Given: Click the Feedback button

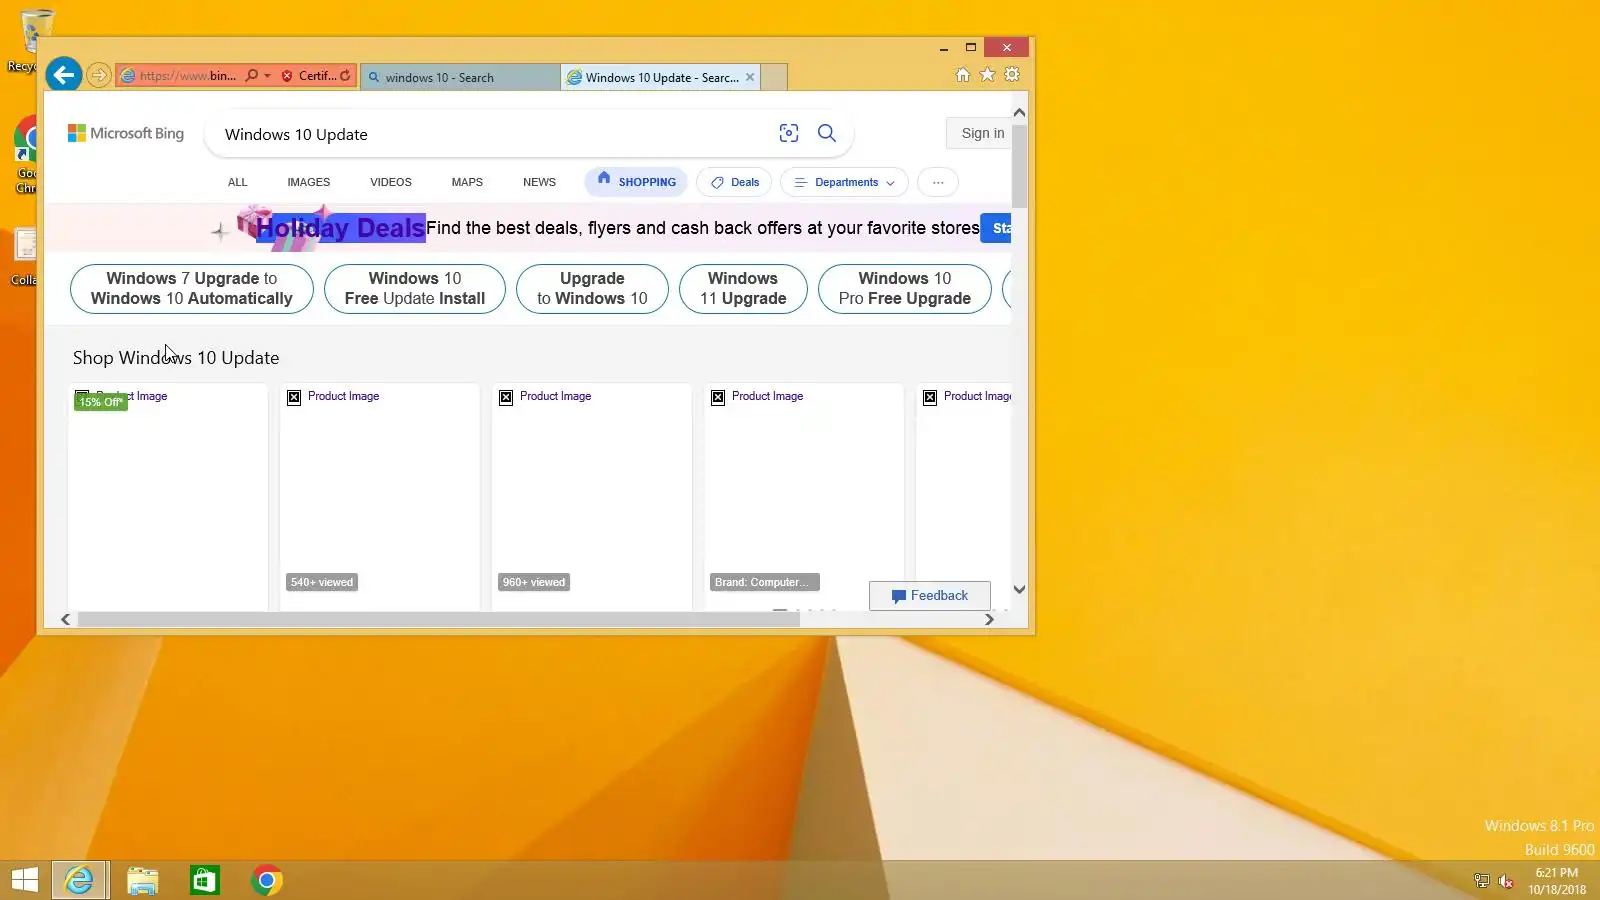Looking at the screenshot, I should click(930, 595).
